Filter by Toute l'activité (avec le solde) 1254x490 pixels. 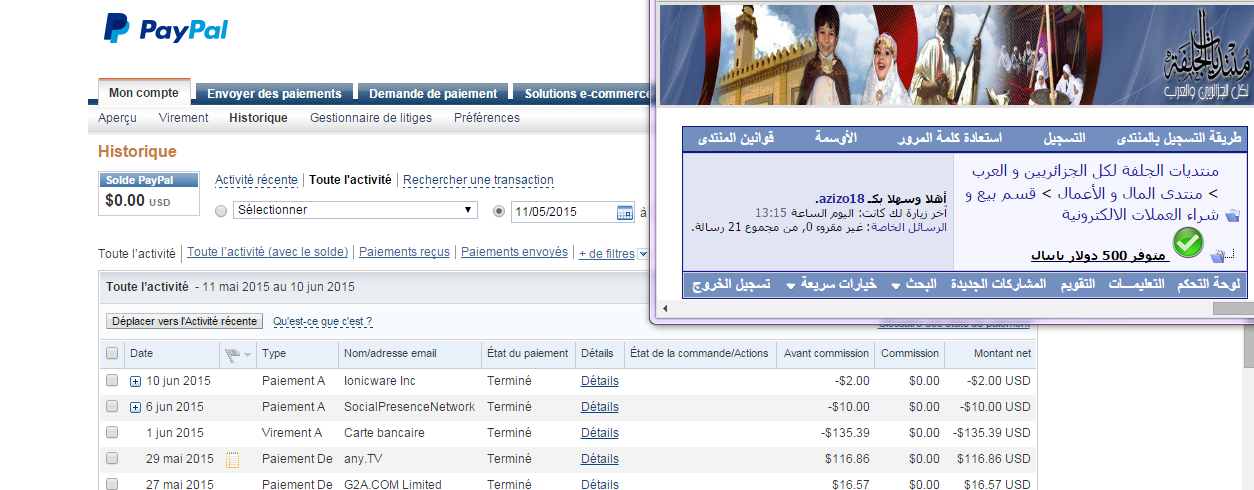pos(268,253)
